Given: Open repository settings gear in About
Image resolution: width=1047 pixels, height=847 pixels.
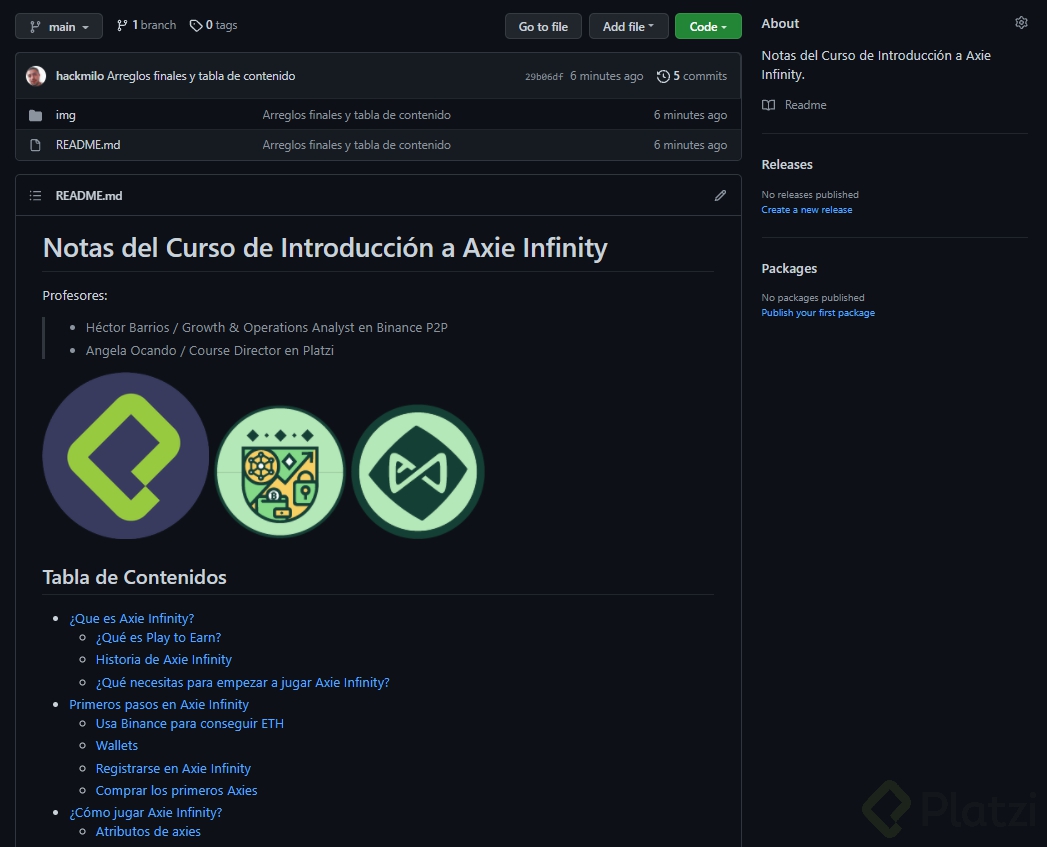Looking at the screenshot, I should 1021,23.
